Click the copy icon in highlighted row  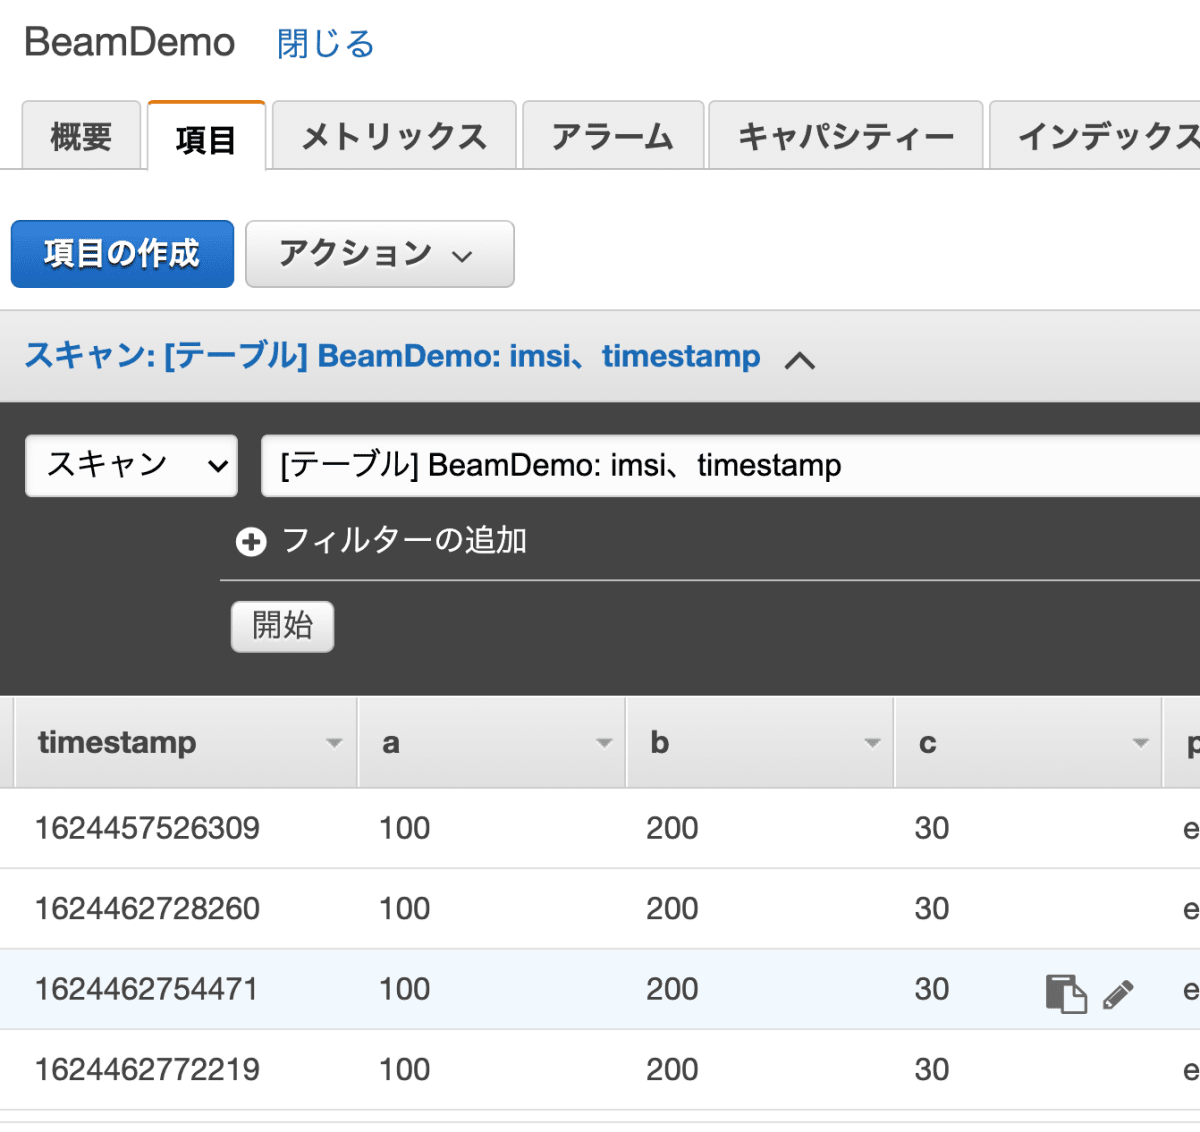click(1065, 993)
